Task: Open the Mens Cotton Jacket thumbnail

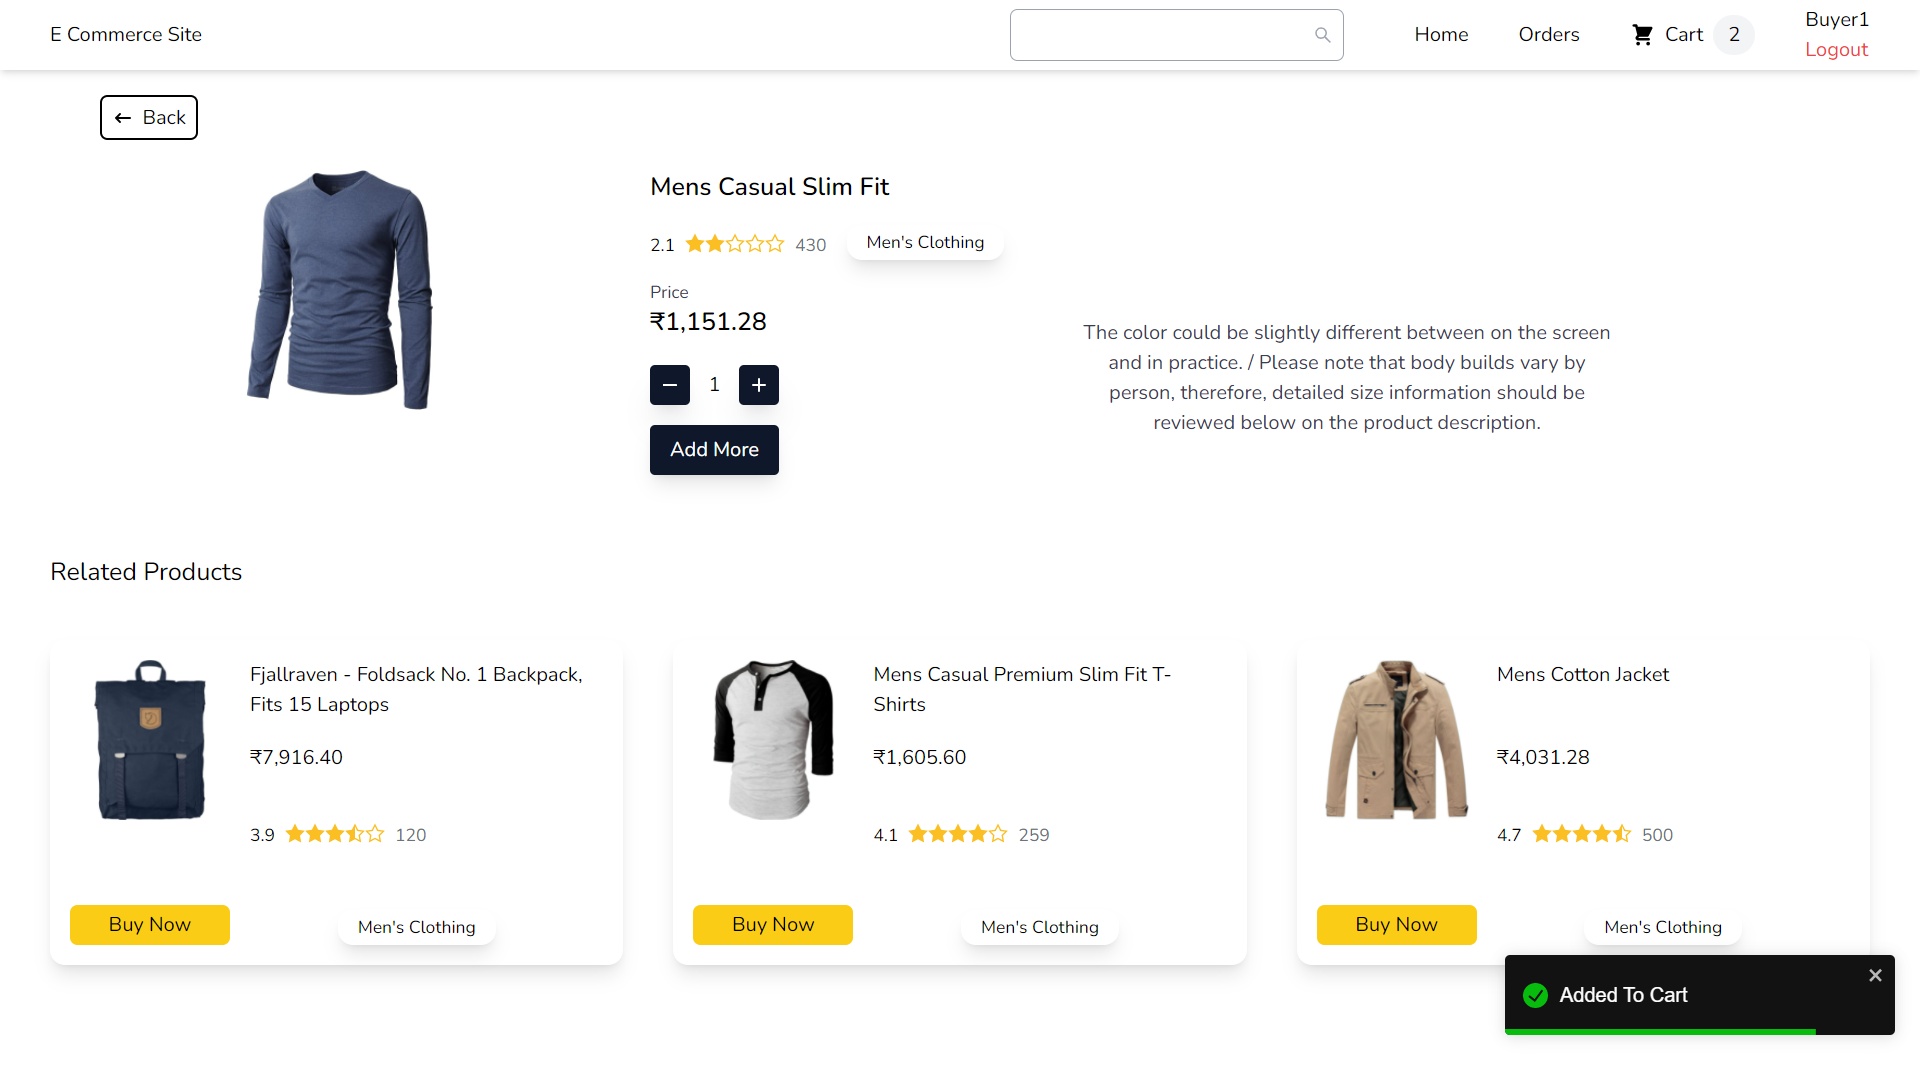Action: click(1396, 740)
